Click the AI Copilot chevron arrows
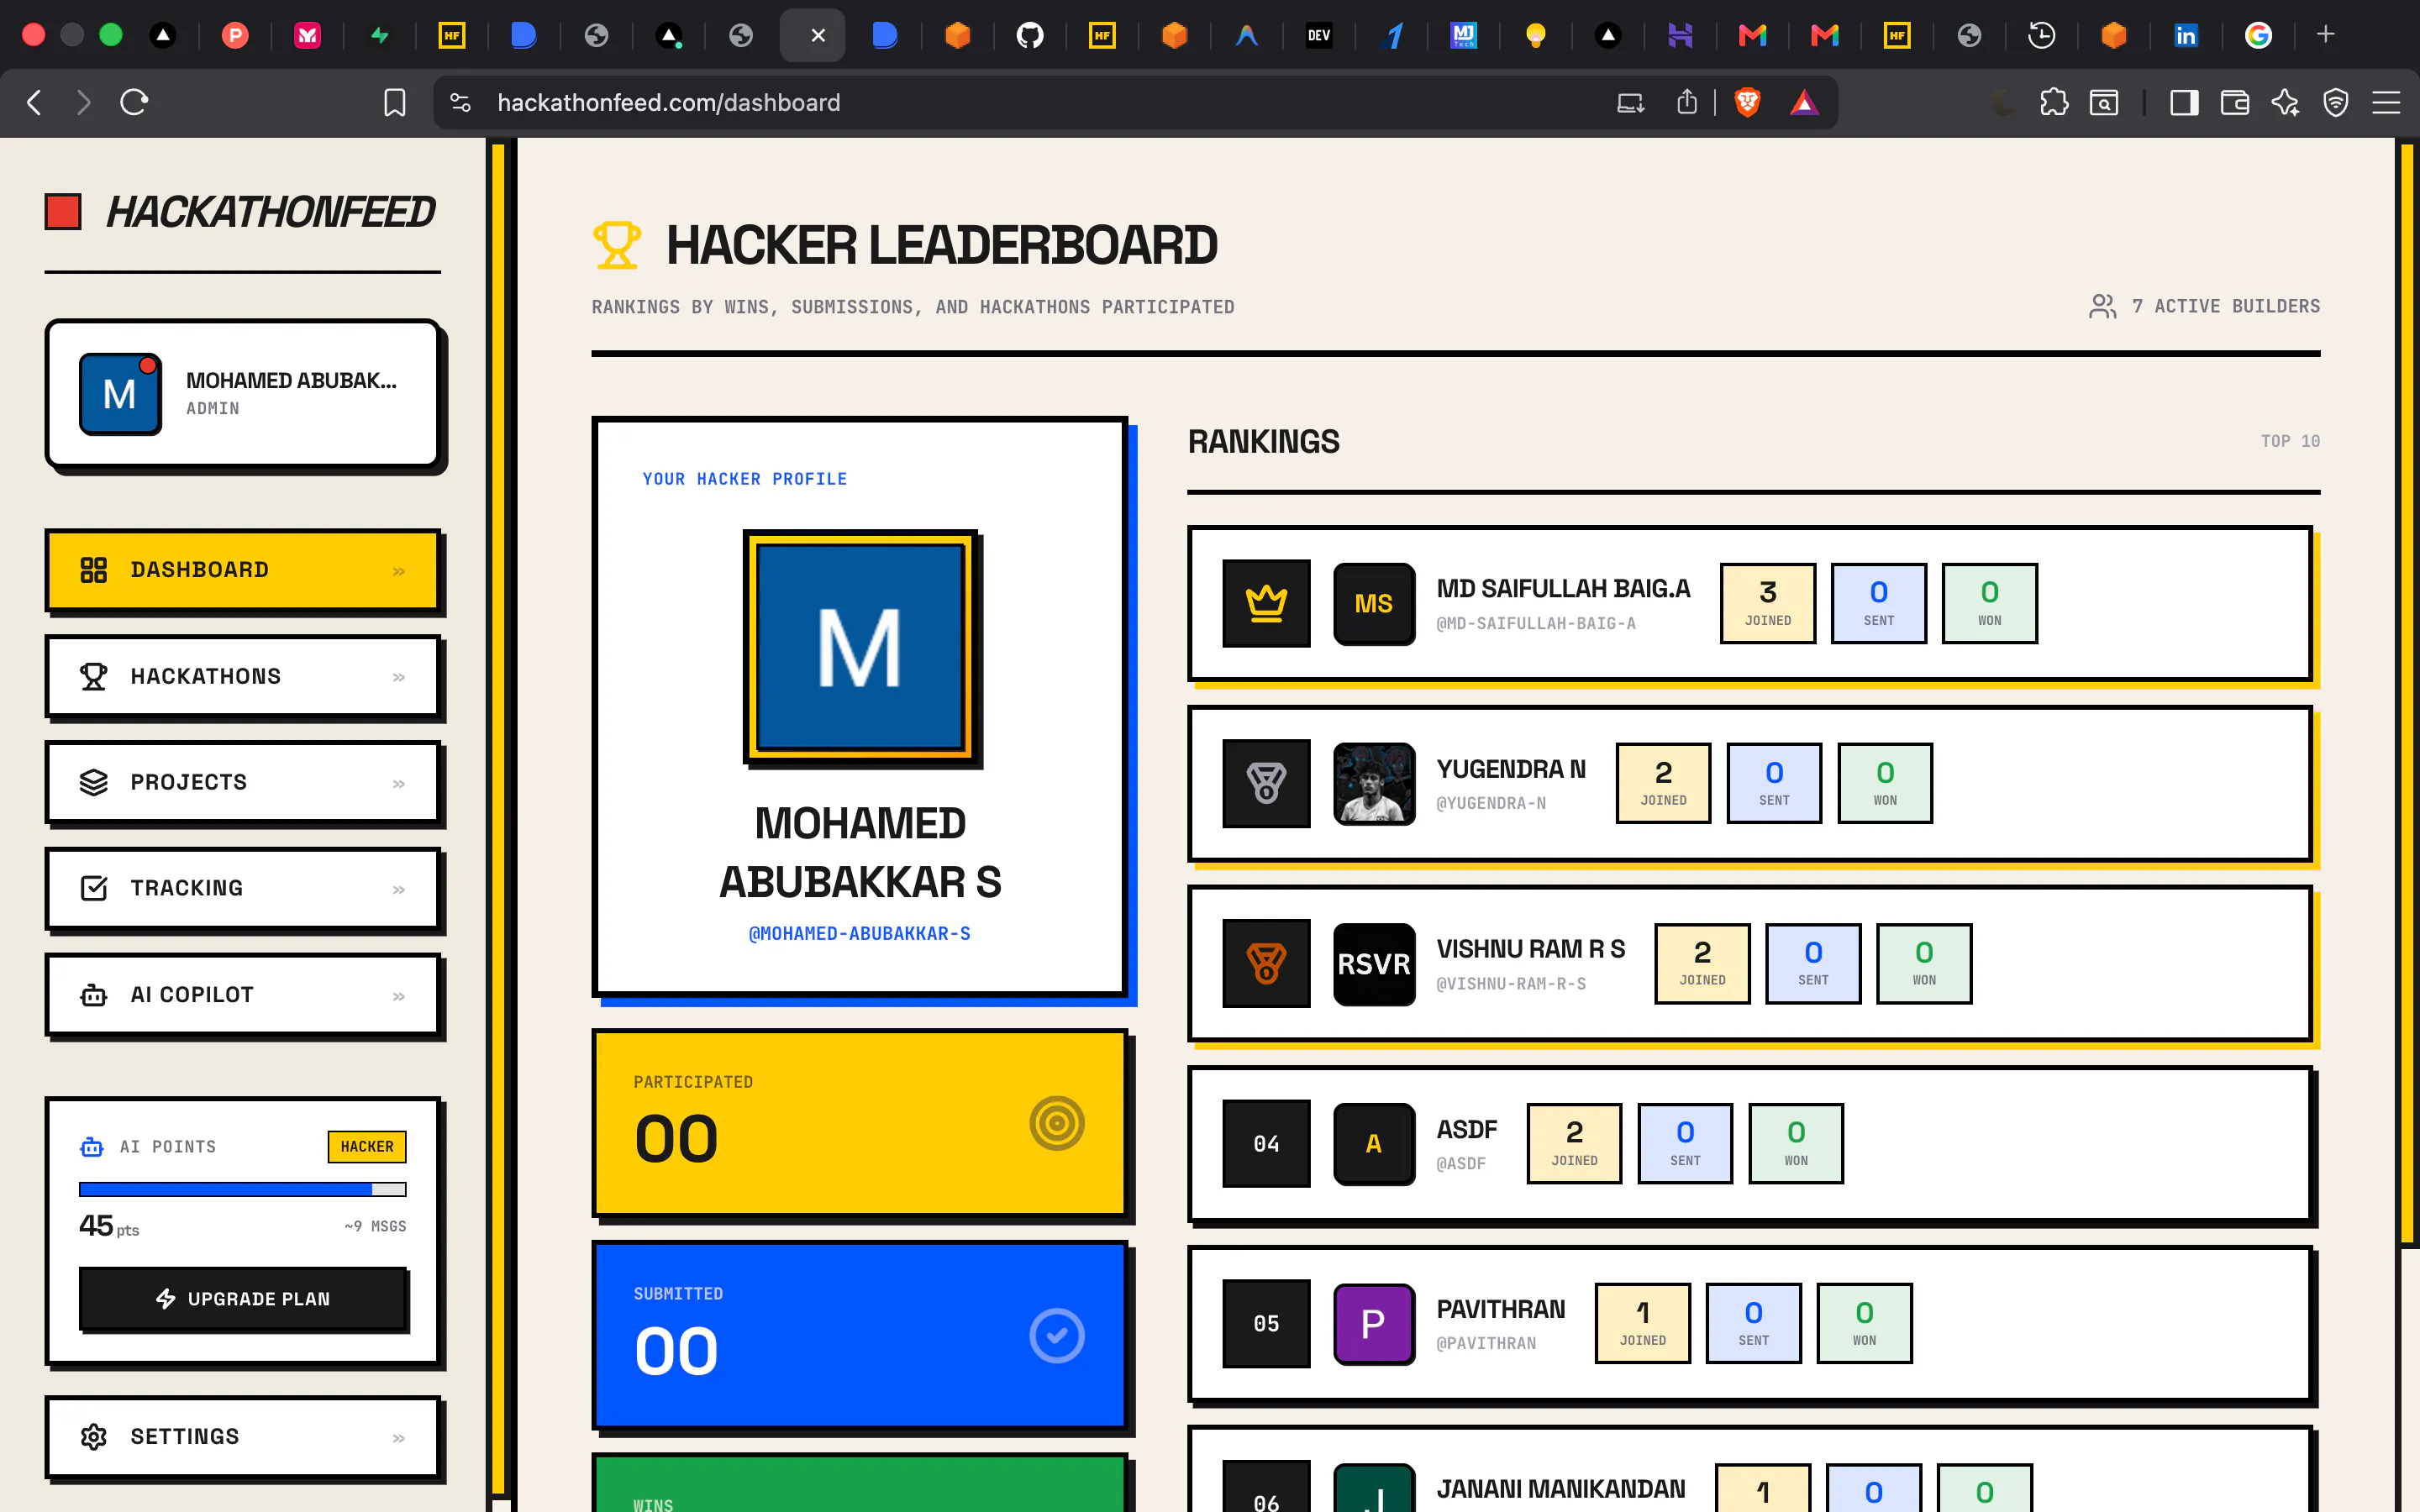The width and height of the screenshot is (2420, 1512). (x=399, y=996)
